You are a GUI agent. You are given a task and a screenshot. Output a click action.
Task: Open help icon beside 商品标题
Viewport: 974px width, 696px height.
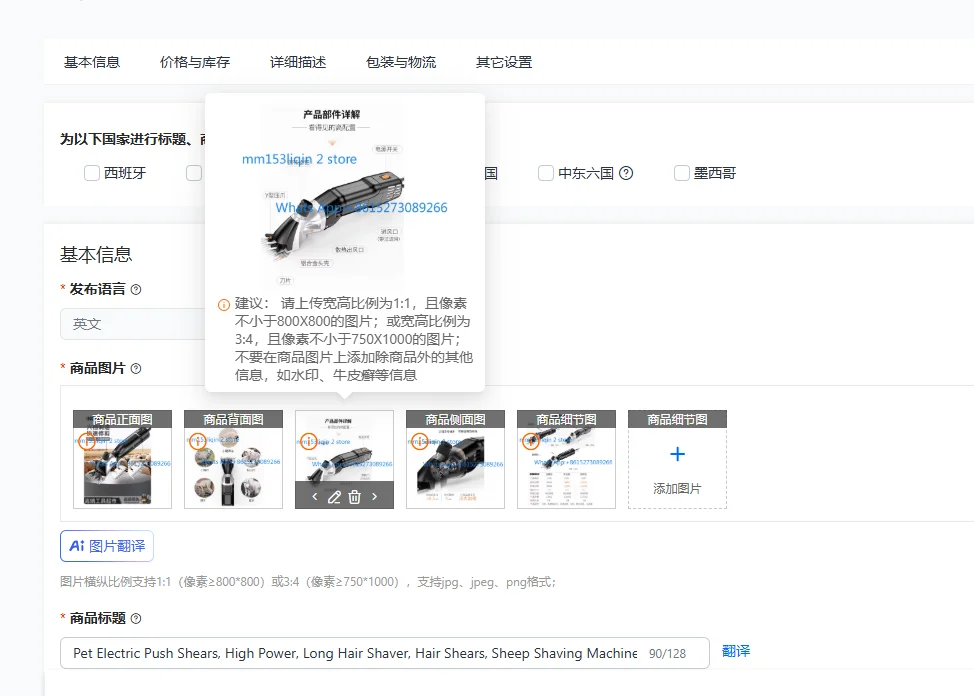pyautogui.click(x=136, y=619)
